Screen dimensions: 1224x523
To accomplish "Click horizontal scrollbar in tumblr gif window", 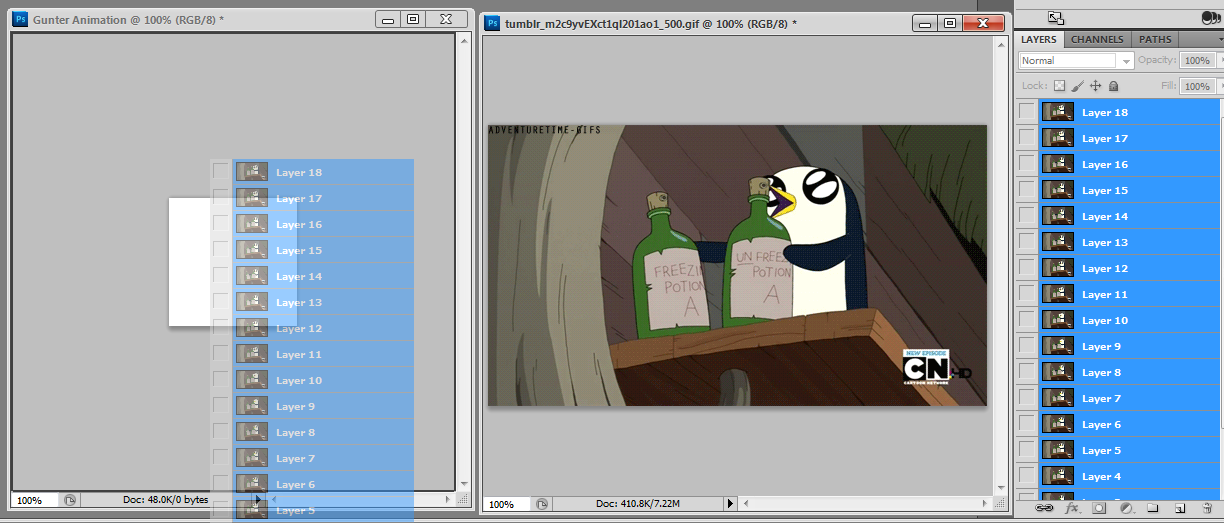I will coord(866,504).
